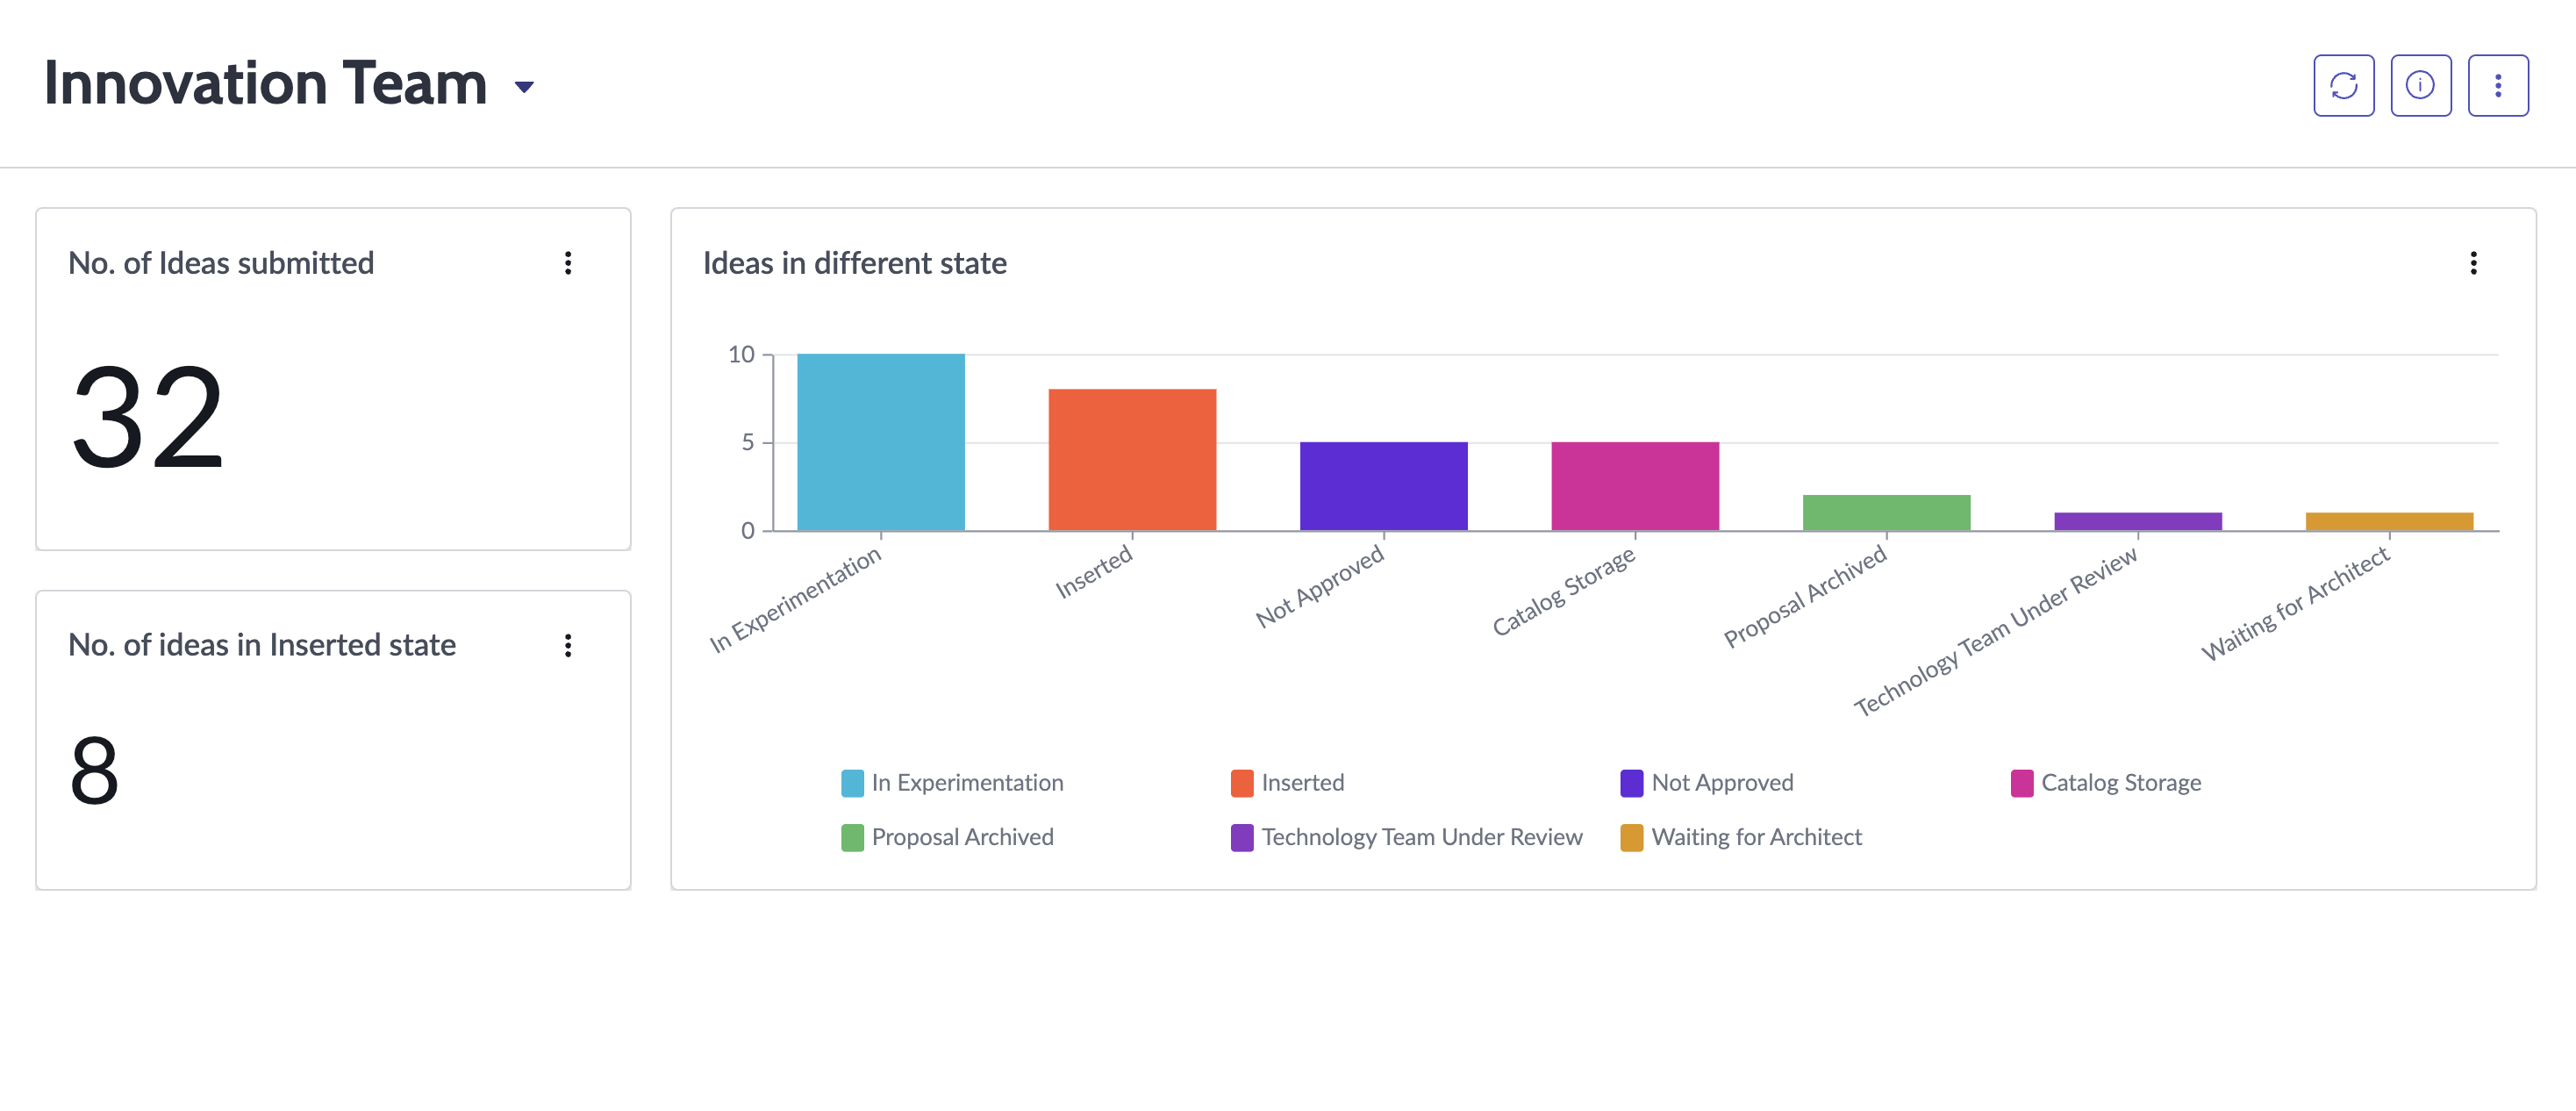Image resolution: width=2576 pixels, height=1111 pixels.
Task: Select the Catalog Storage pink bar
Action: [x=1635, y=486]
